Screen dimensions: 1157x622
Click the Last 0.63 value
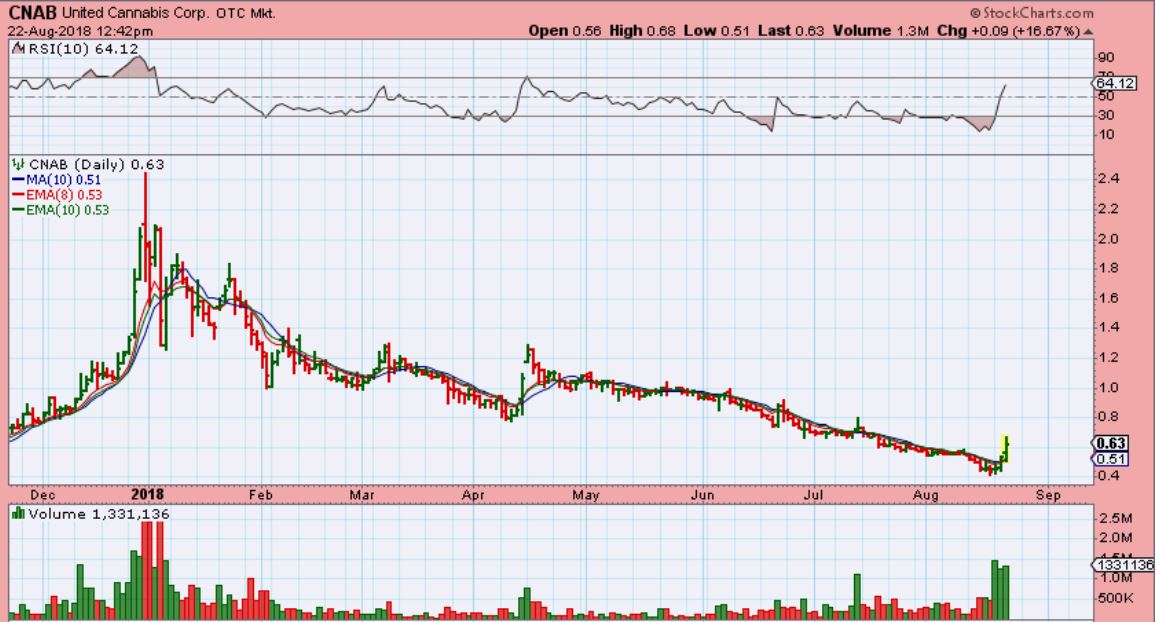(x=791, y=31)
